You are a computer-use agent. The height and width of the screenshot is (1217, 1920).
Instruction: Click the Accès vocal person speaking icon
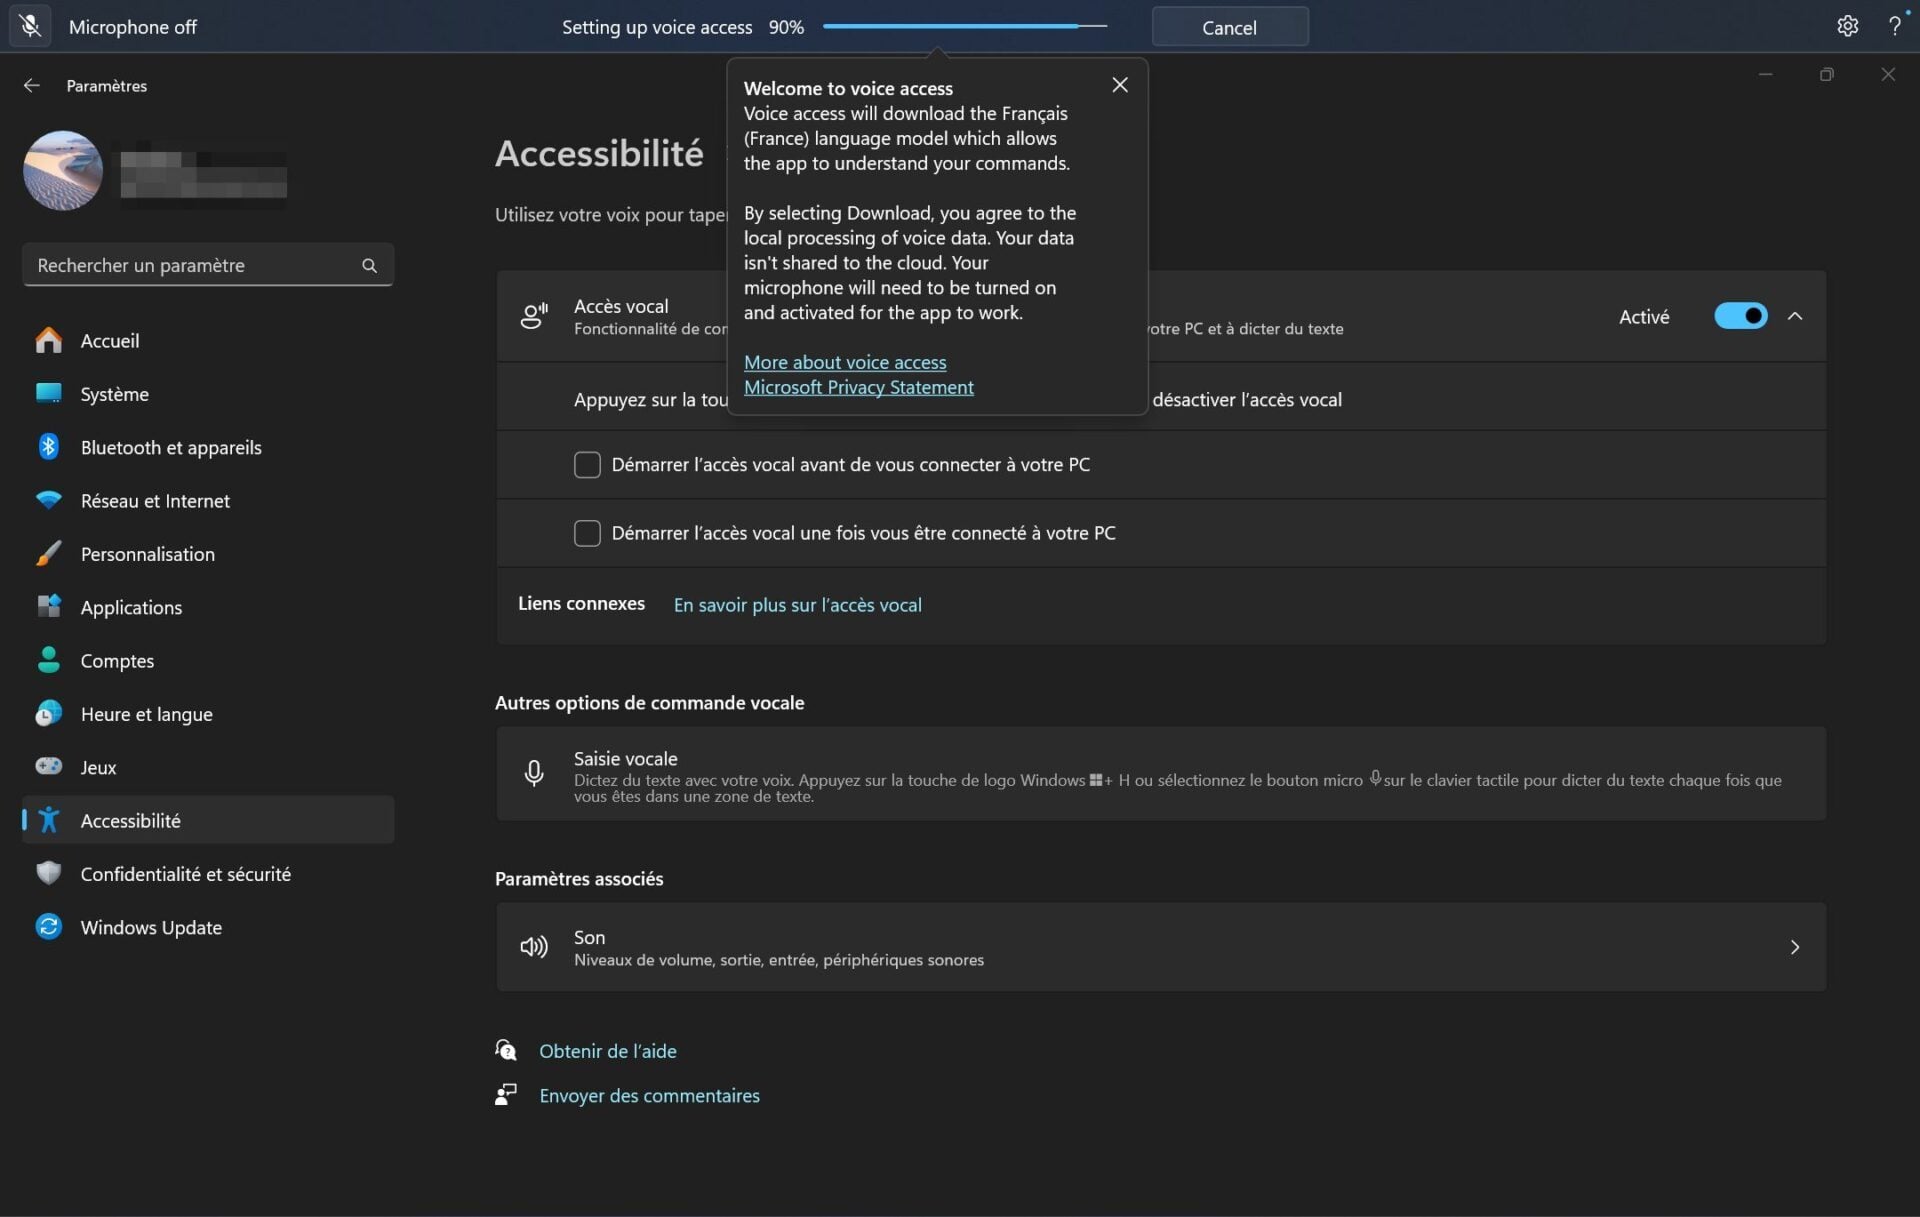point(534,316)
